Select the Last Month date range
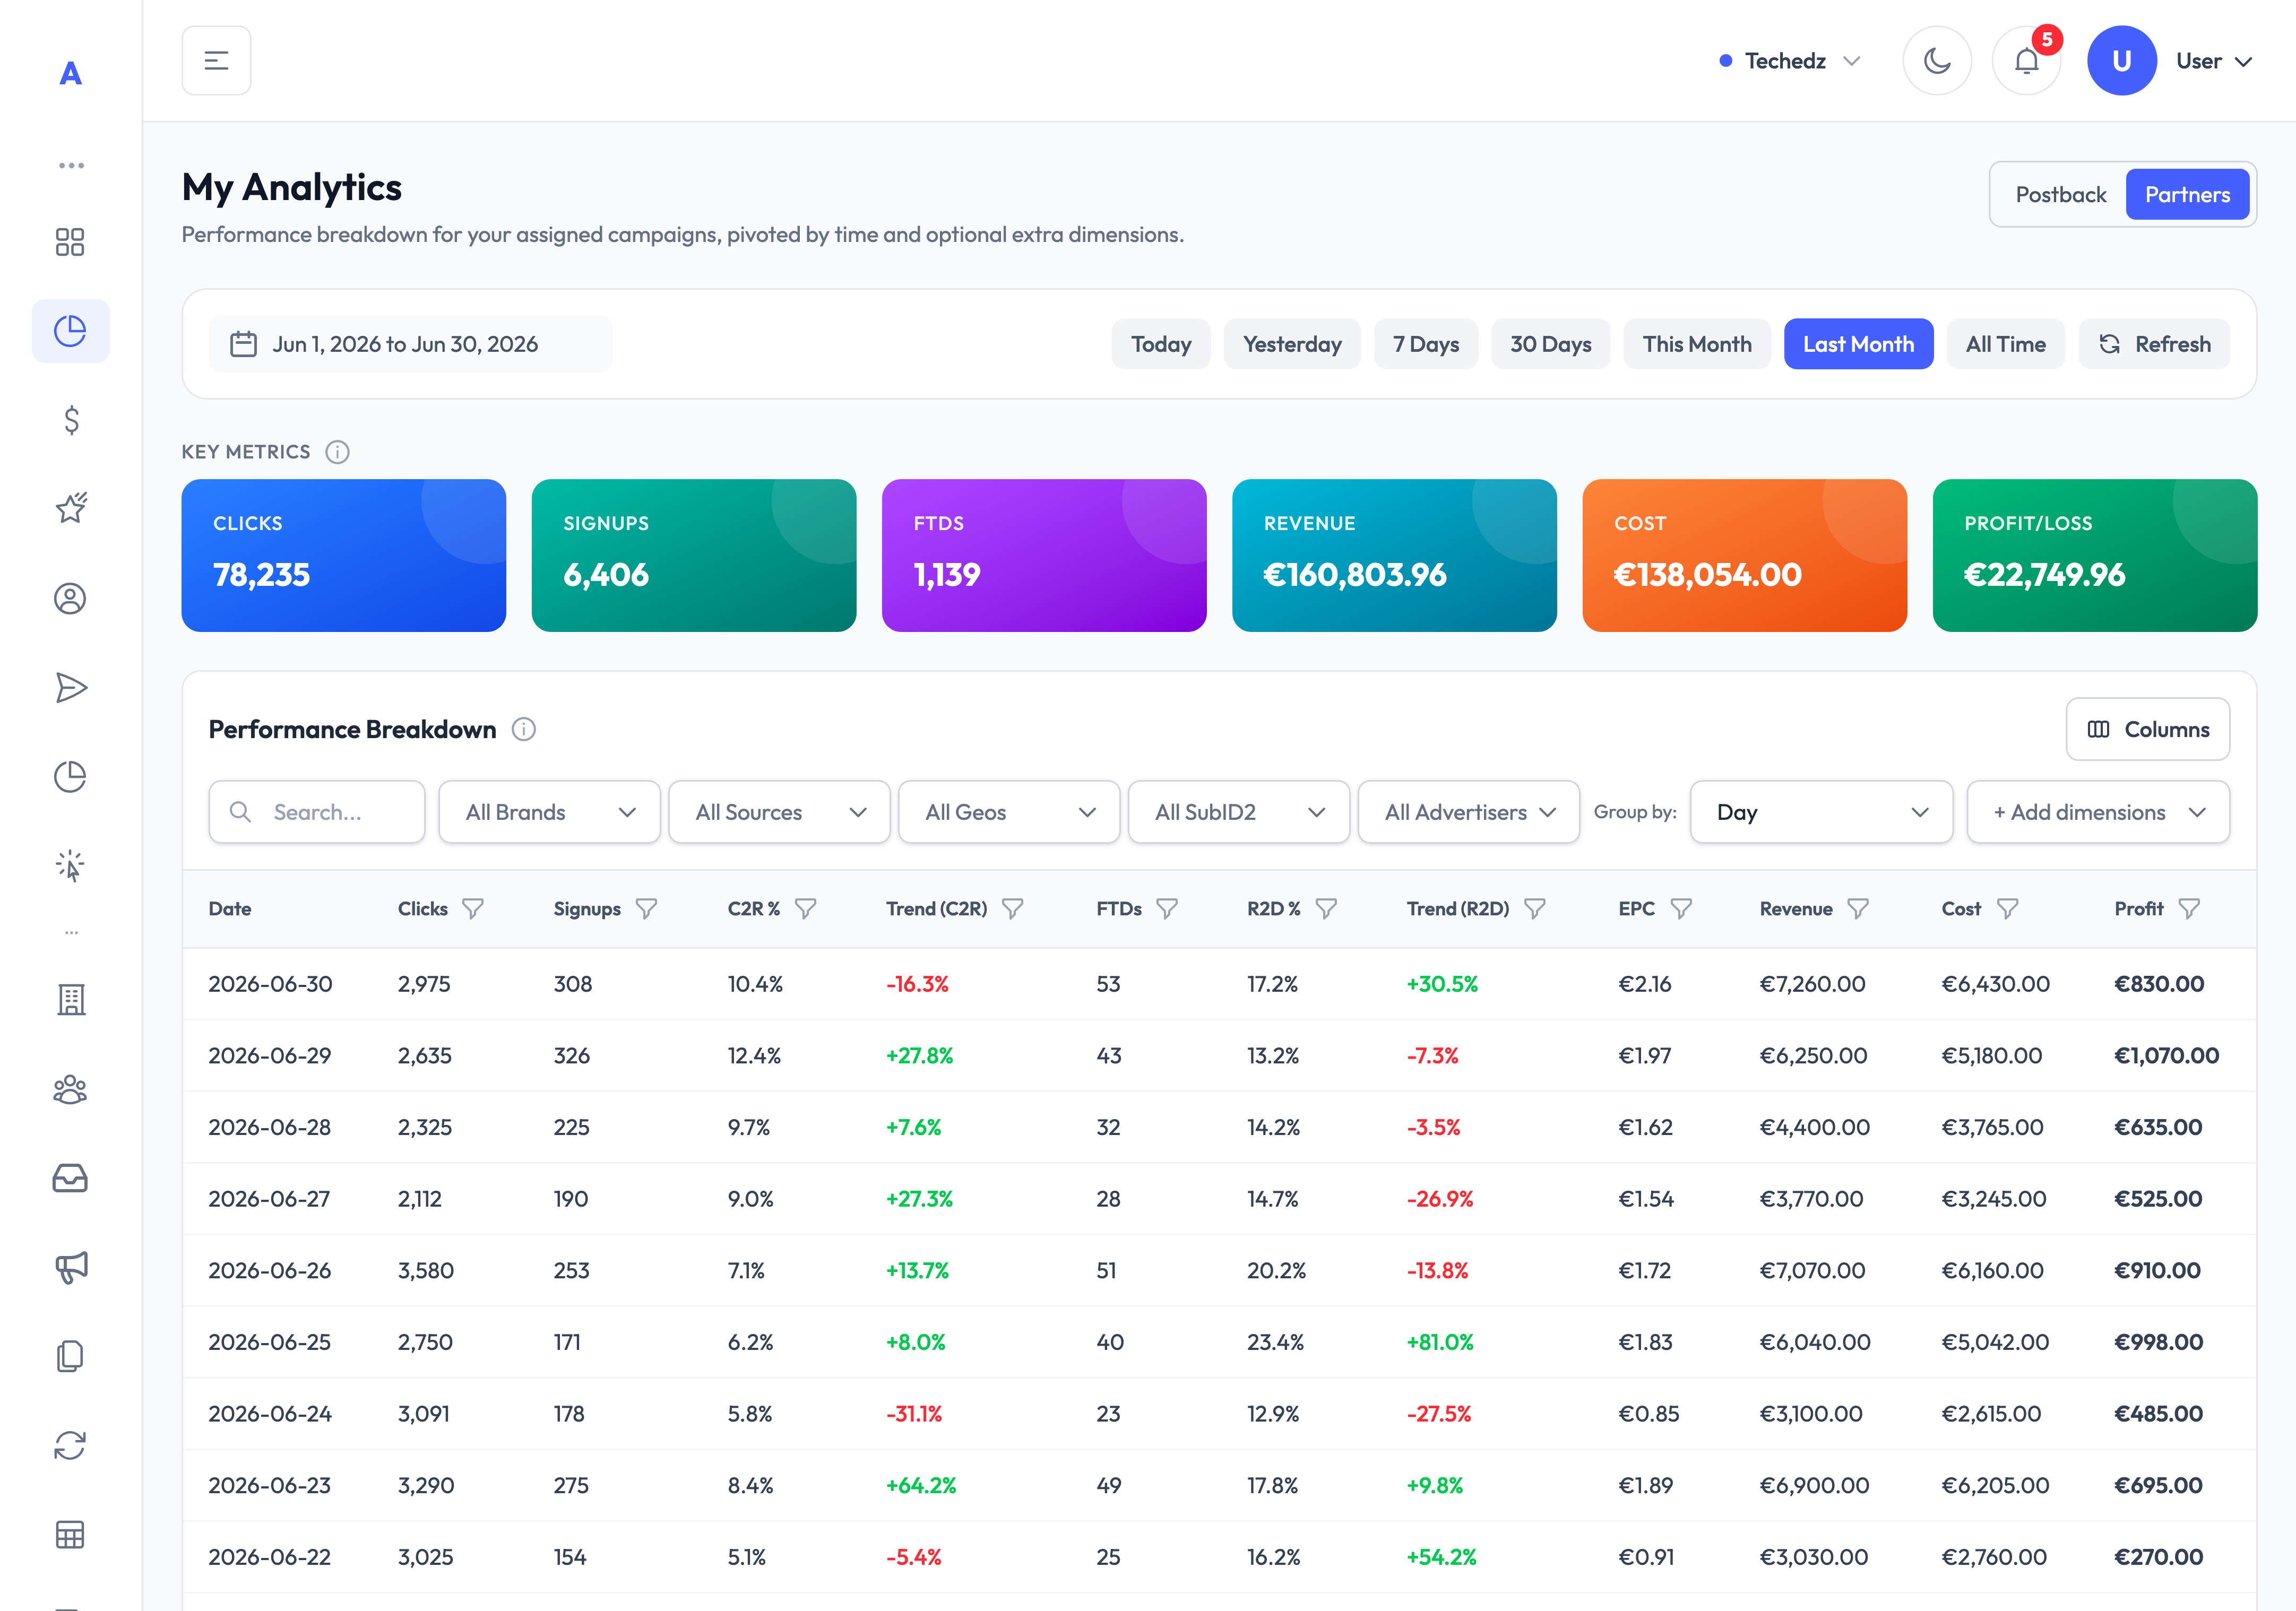 click(1858, 344)
